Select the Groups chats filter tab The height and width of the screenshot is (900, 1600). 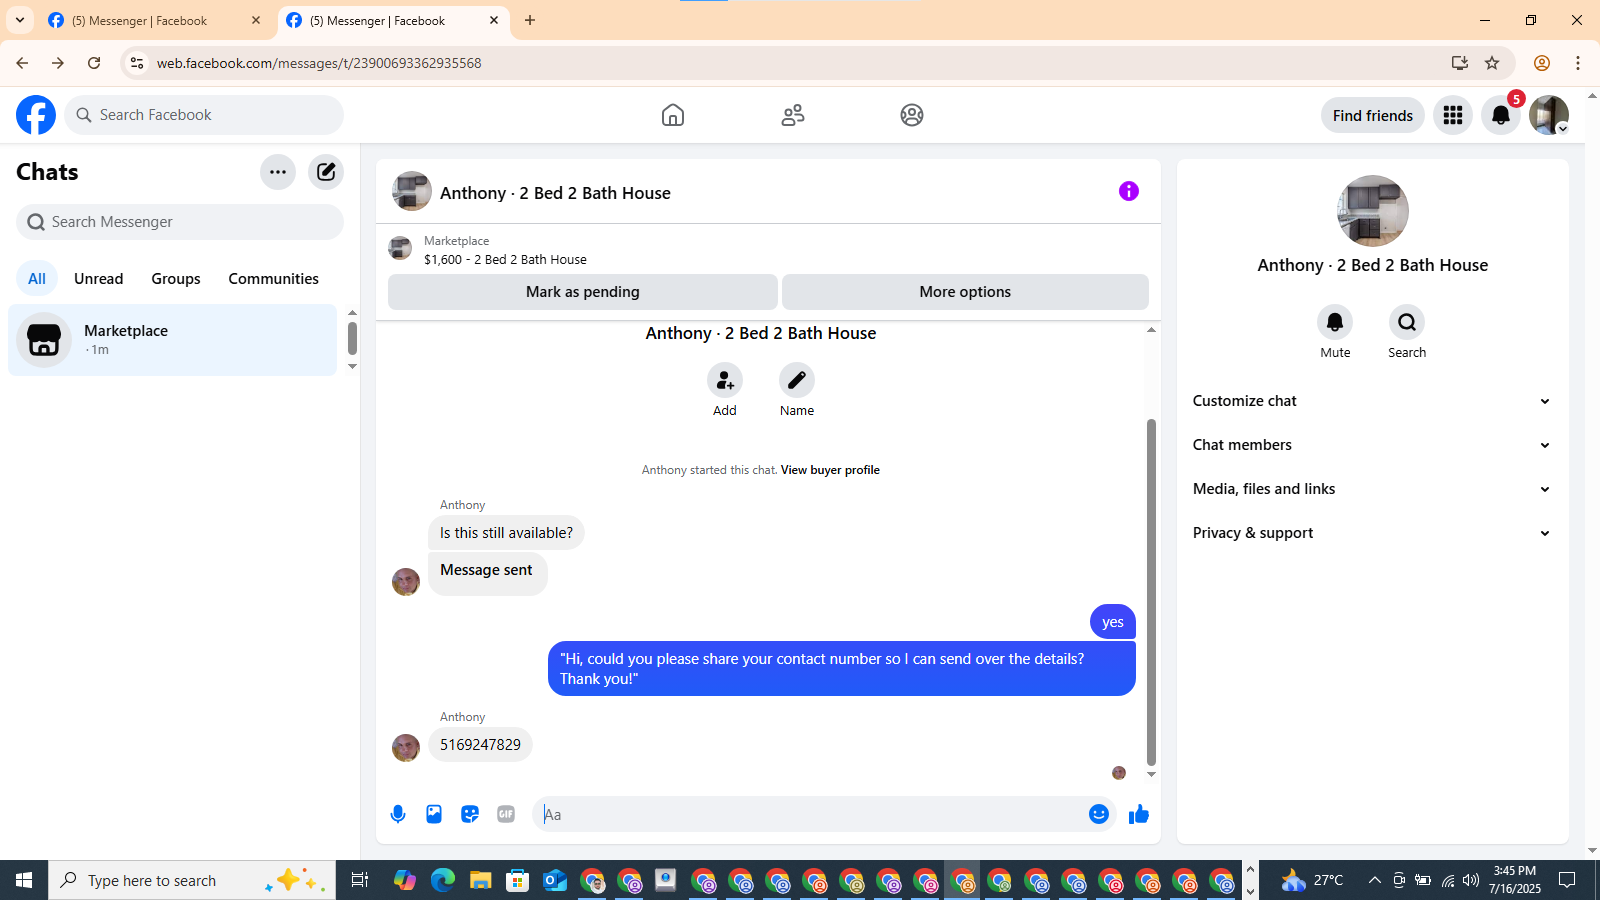(x=176, y=279)
